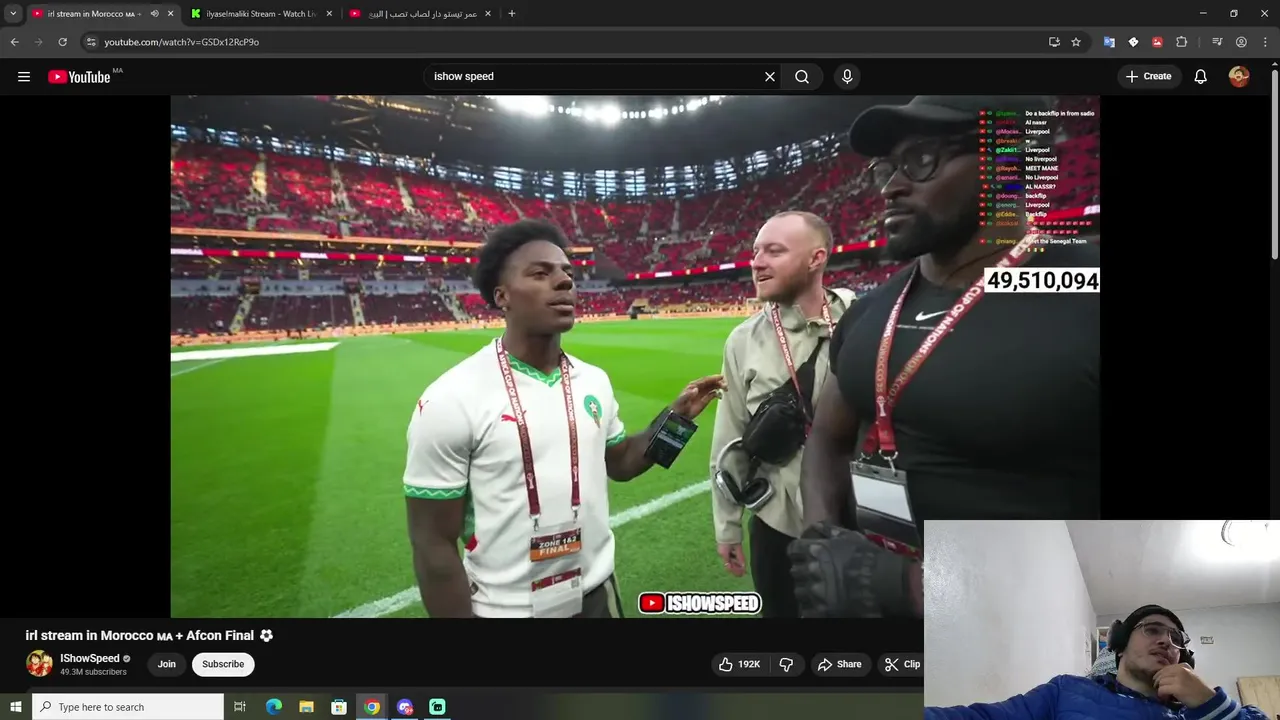The width and height of the screenshot is (1280, 720).
Task: Open YouTube notifications bell
Action: [x=1201, y=76]
